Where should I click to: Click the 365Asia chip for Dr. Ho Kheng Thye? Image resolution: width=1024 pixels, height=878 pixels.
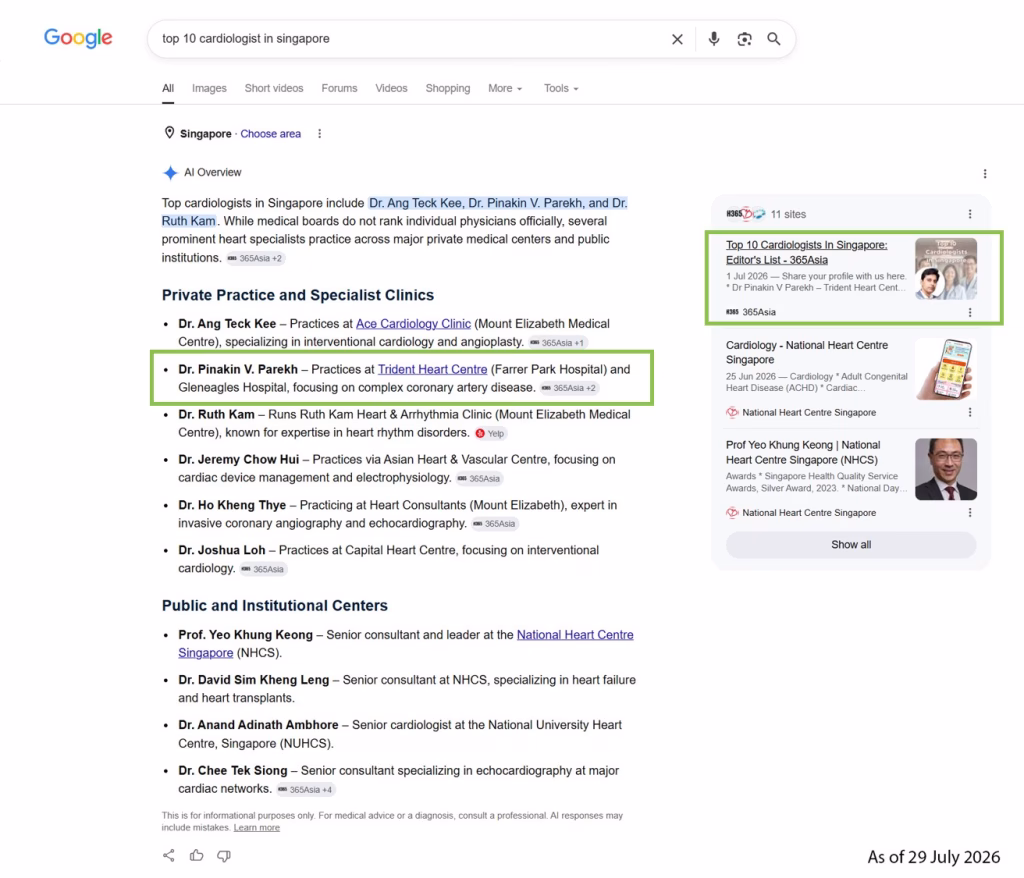click(x=494, y=524)
